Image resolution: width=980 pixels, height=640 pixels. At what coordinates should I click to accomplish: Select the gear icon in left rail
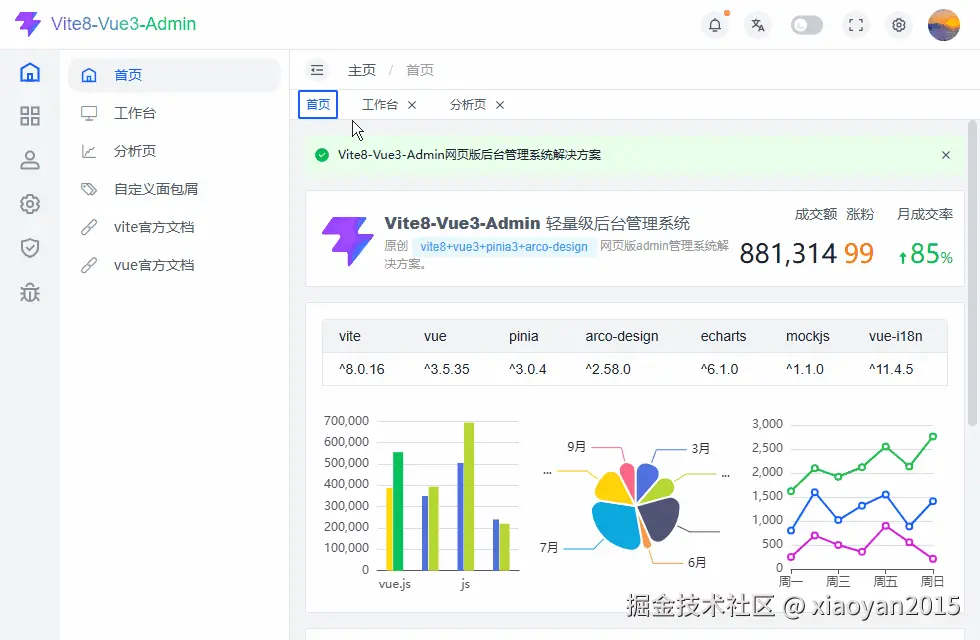point(30,204)
